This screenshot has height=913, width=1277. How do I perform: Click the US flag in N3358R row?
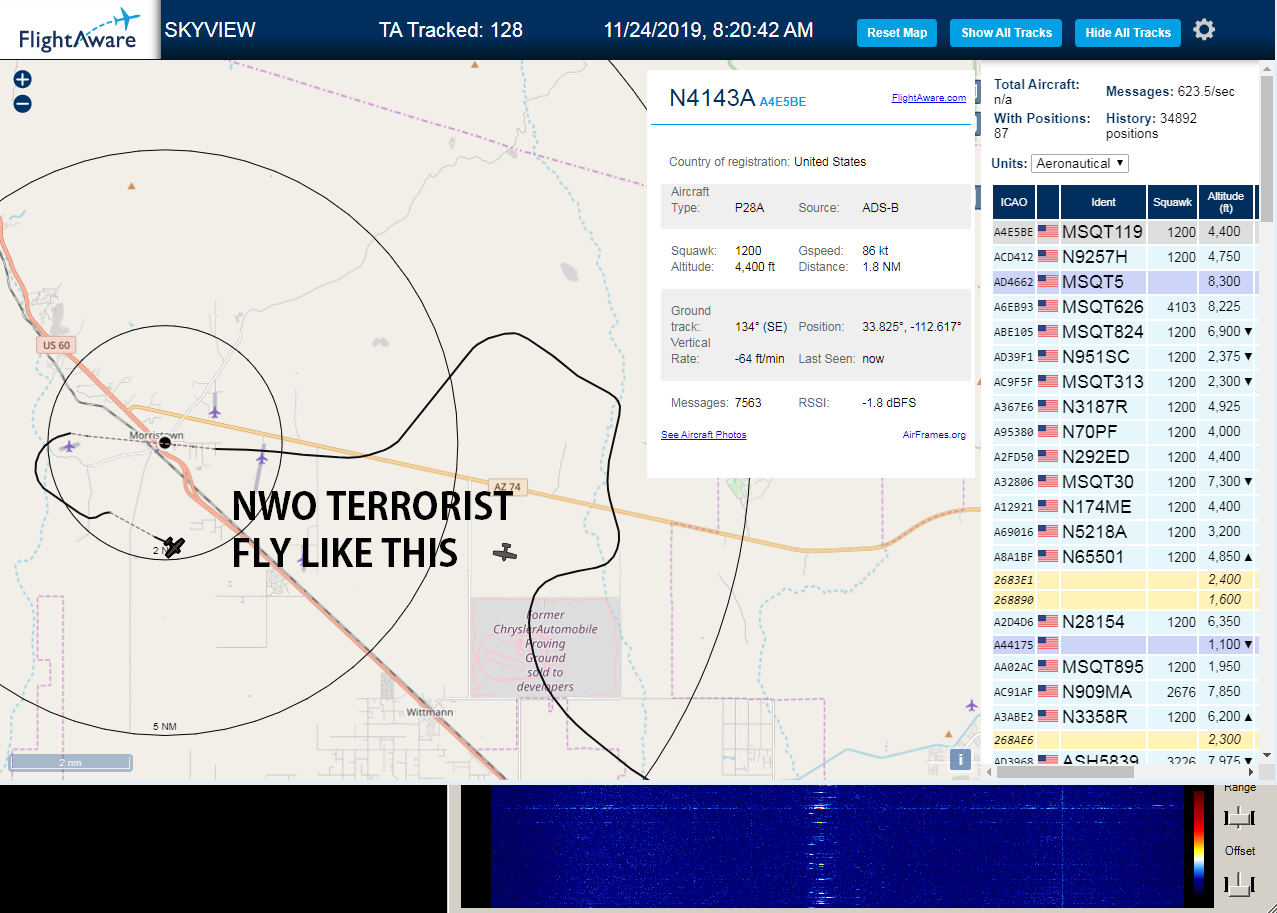point(1048,717)
